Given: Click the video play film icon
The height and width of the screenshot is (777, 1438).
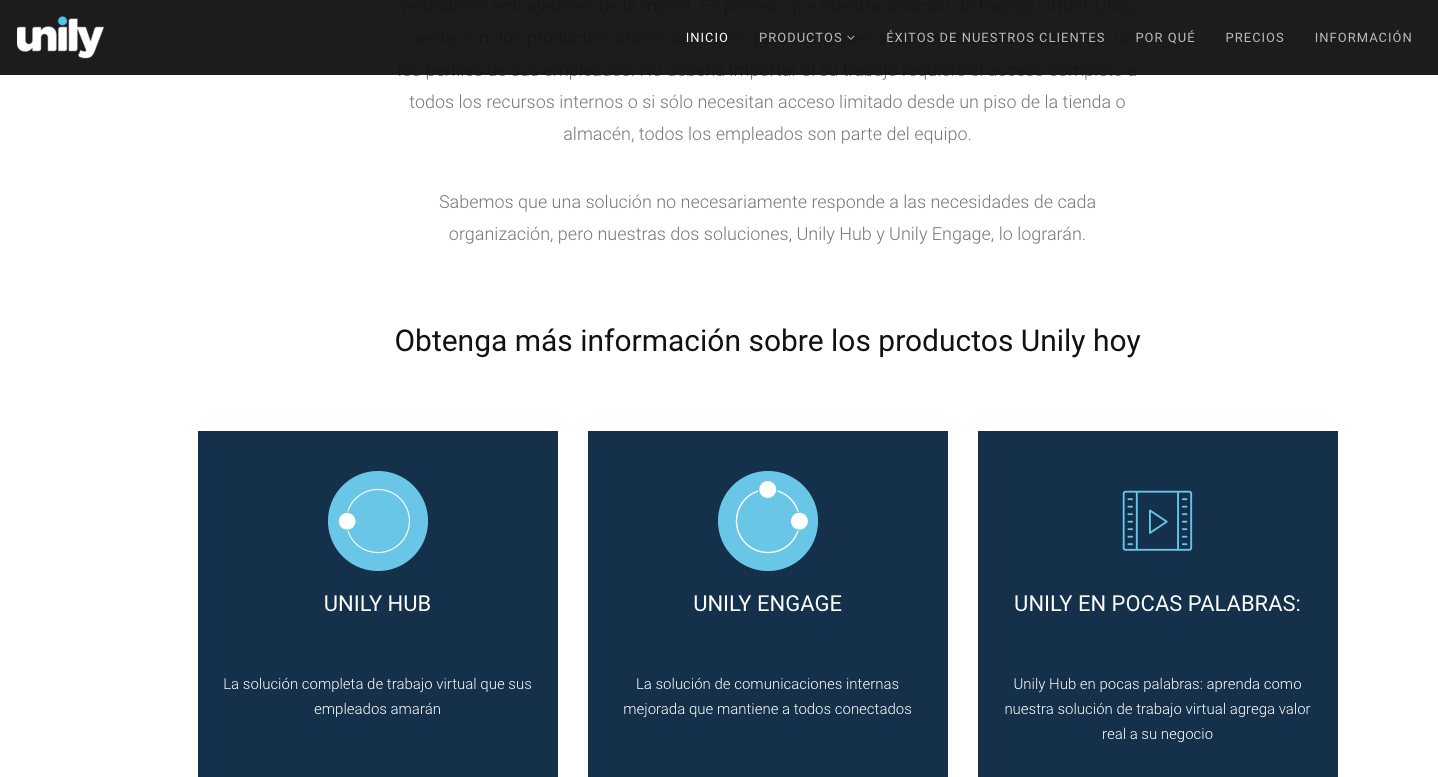Looking at the screenshot, I should pos(1157,521).
